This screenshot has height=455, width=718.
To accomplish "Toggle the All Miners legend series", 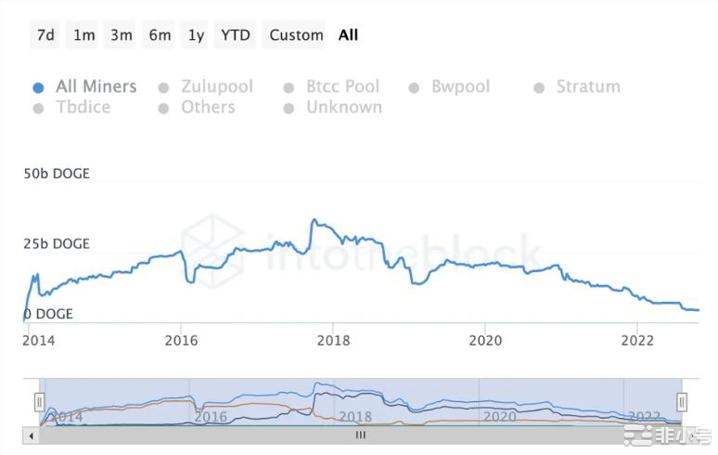I will click(38, 87).
